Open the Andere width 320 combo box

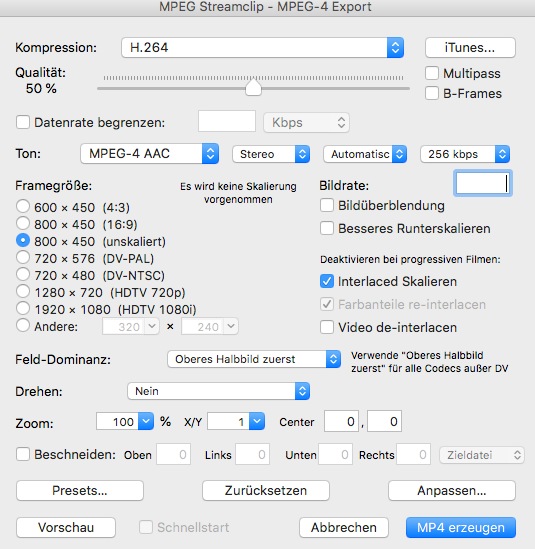tap(131, 327)
